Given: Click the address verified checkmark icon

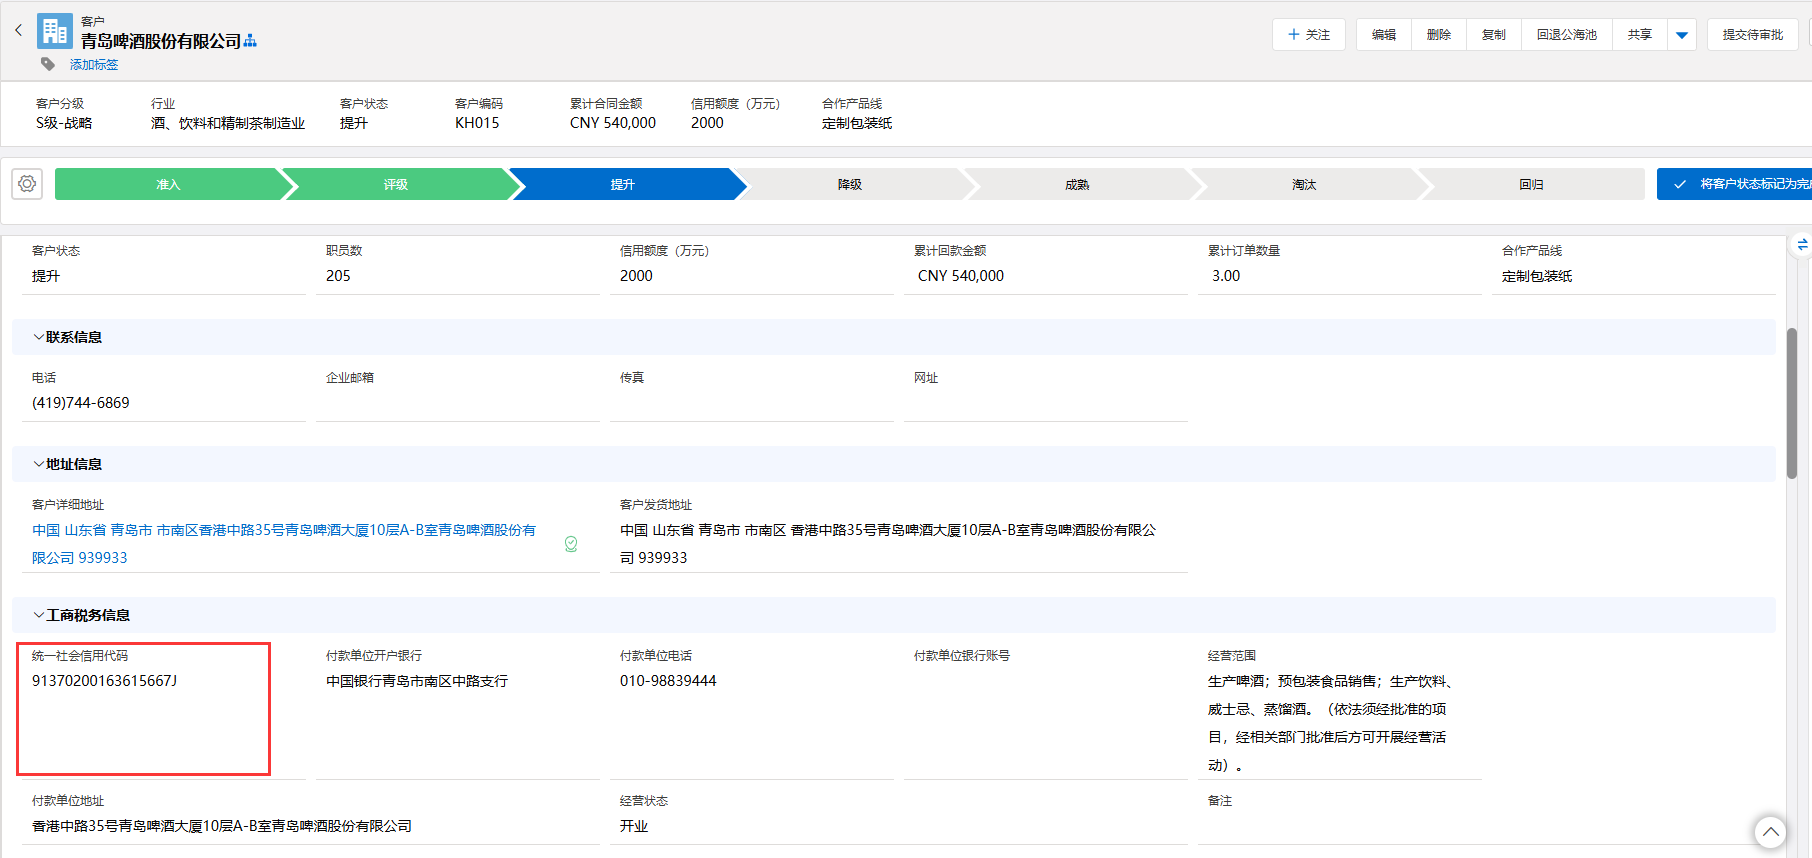Looking at the screenshot, I should click(x=571, y=544).
